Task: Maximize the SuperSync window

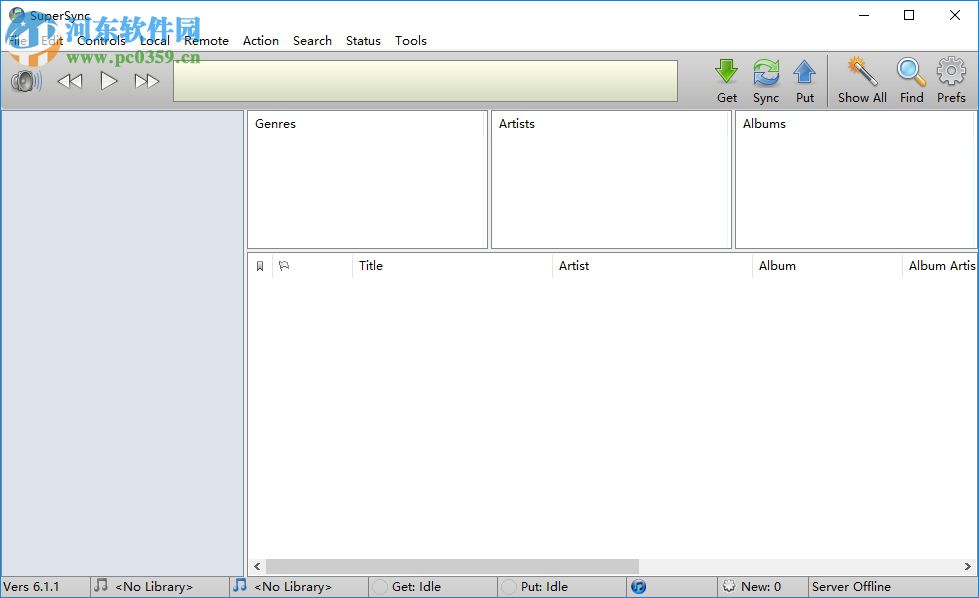Action: pos(909,15)
